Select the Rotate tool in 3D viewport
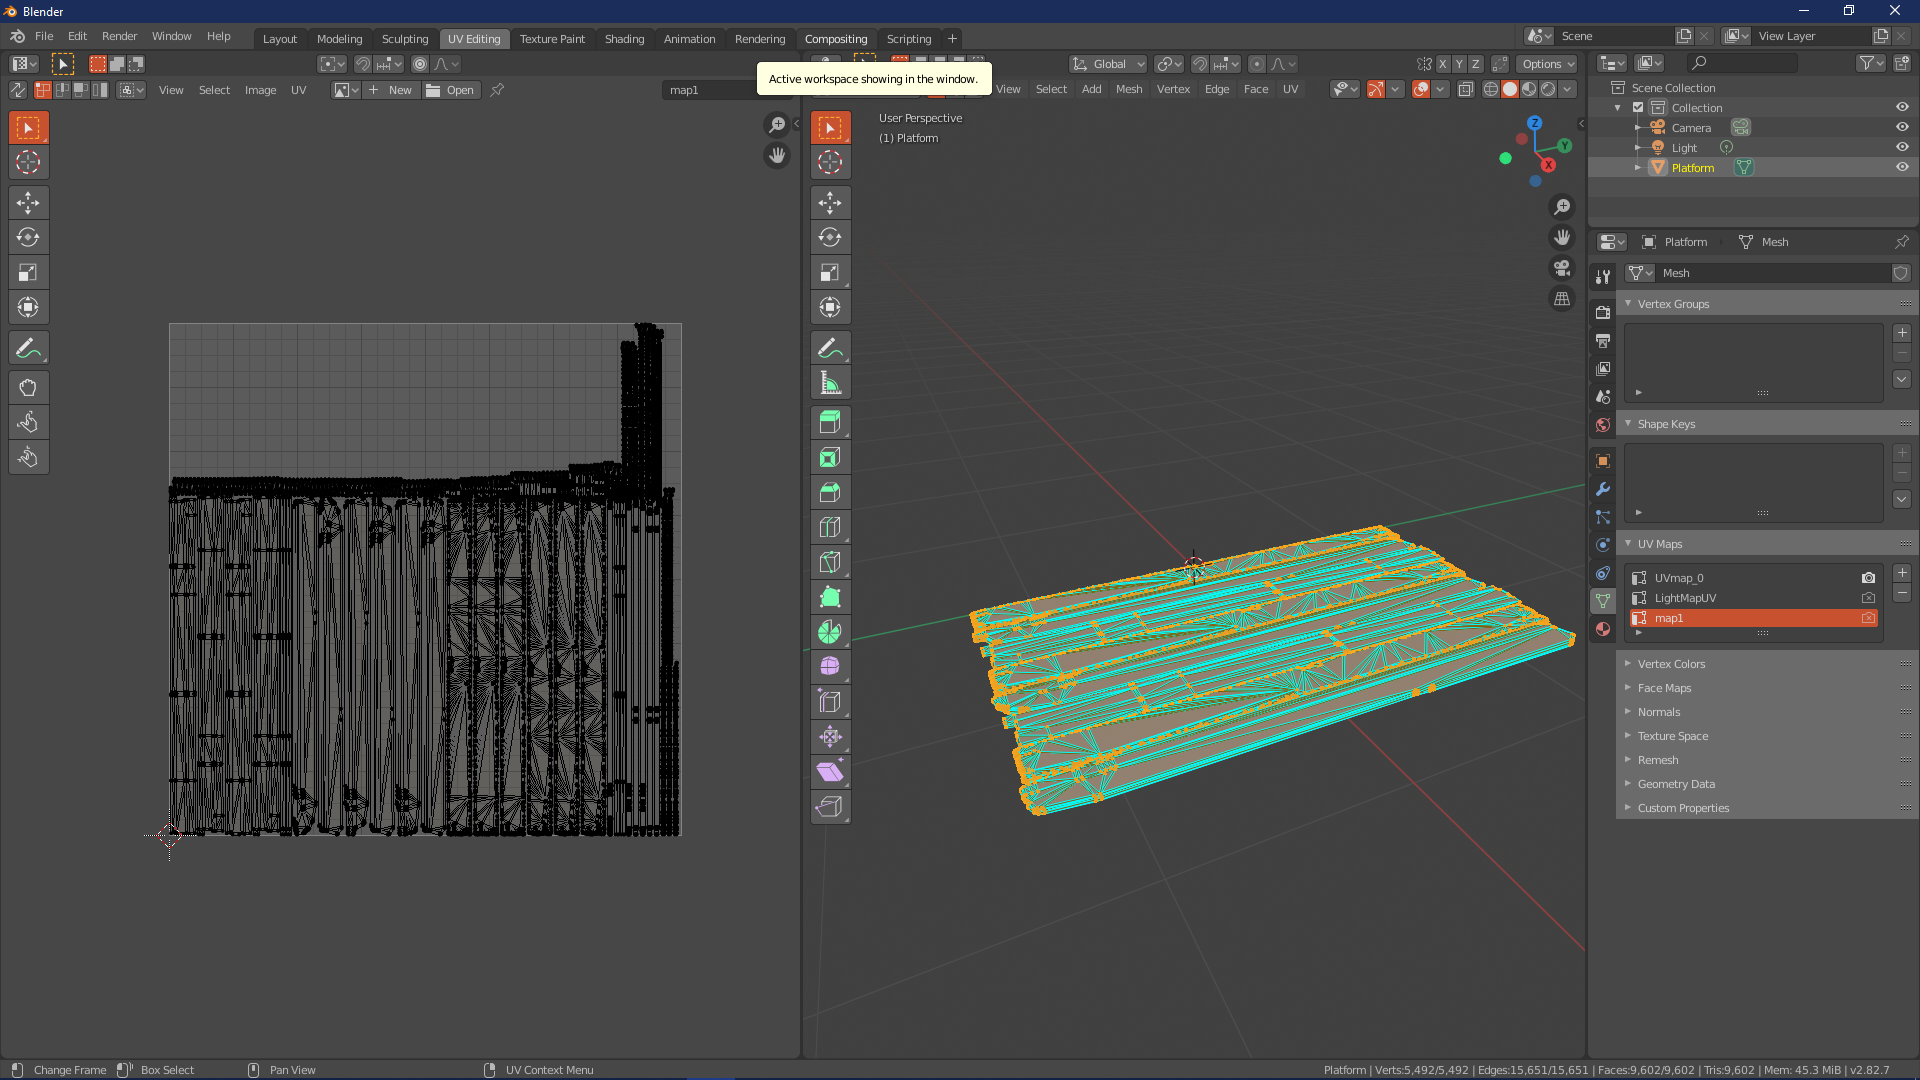 tap(830, 238)
